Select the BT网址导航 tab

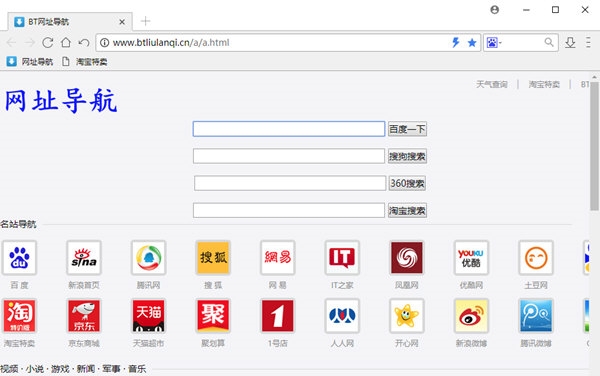pos(70,22)
